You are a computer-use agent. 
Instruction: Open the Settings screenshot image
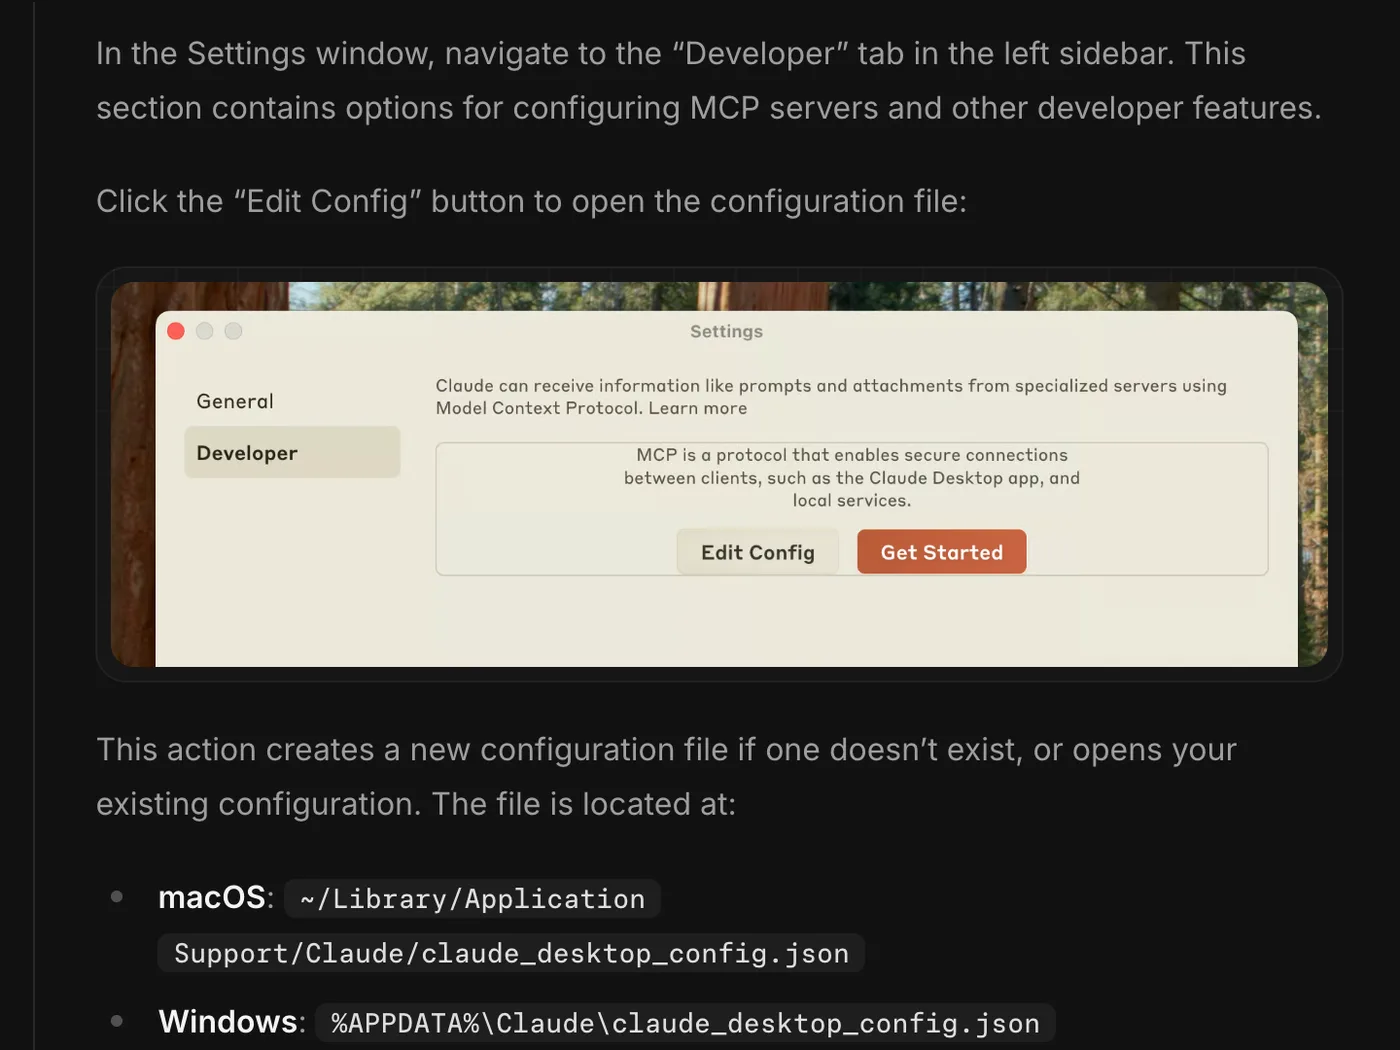pos(719,474)
